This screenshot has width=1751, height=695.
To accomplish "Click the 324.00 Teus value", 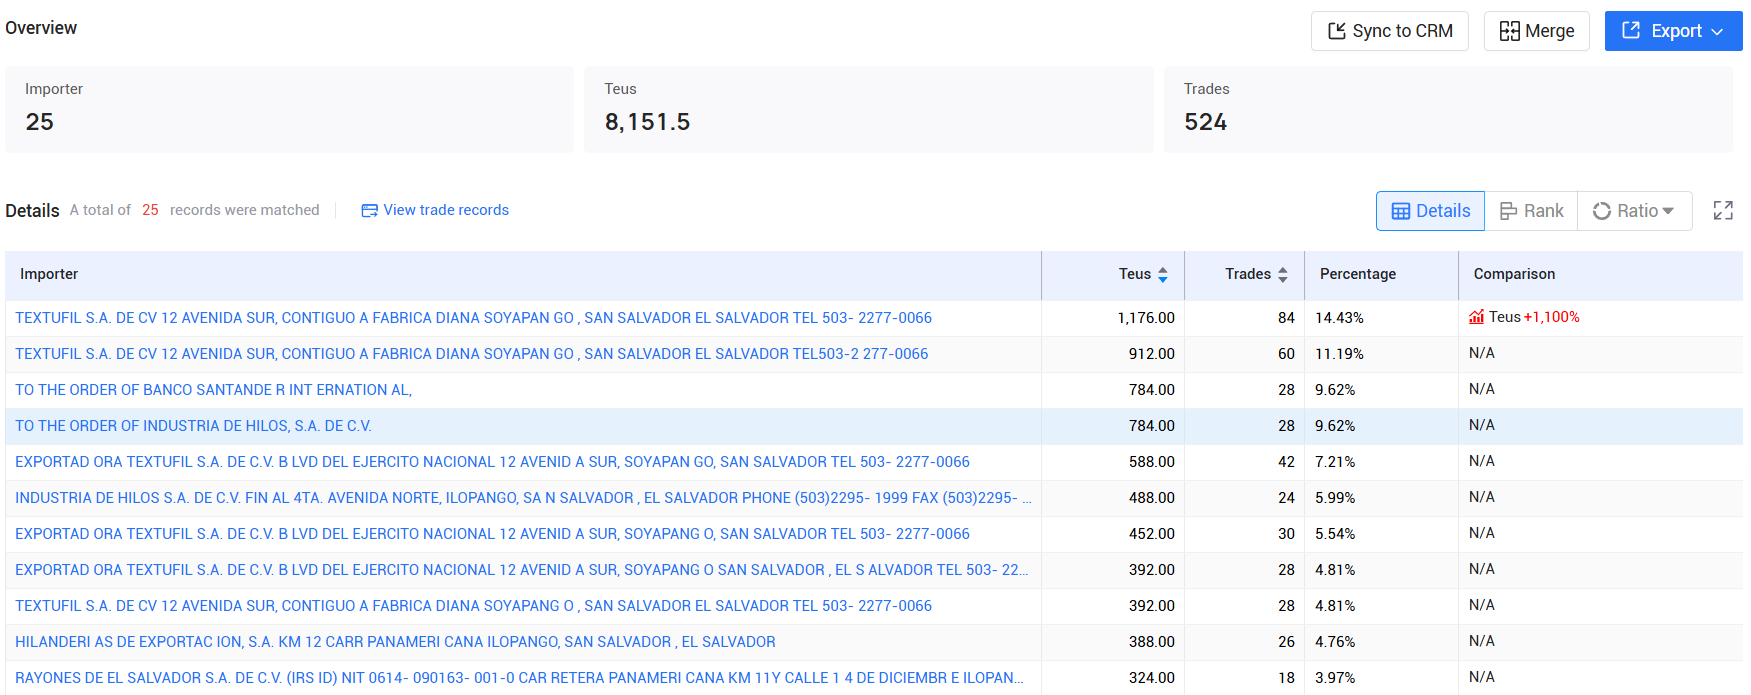I will coord(1152,678).
